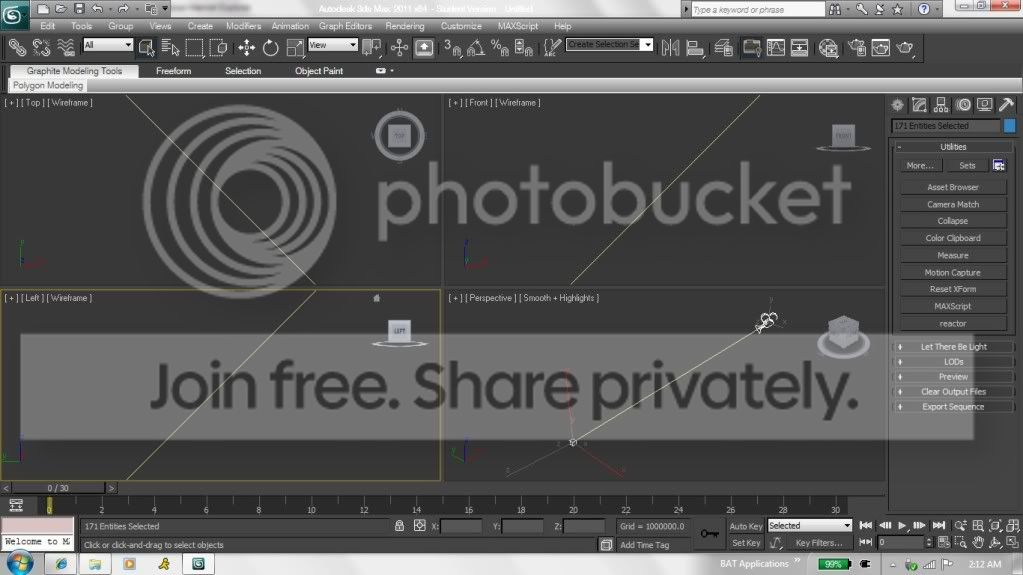This screenshot has height=575, width=1023.
Task: Expand Export Sequence rollout
Action: click(953, 407)
